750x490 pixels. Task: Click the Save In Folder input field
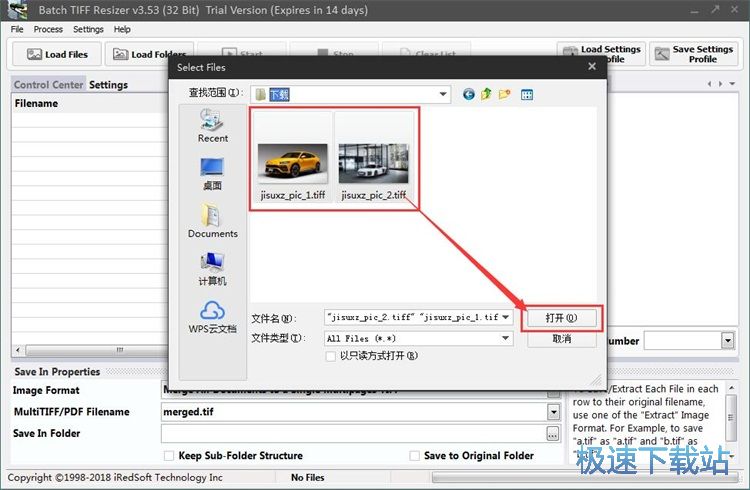pos(354,434)
